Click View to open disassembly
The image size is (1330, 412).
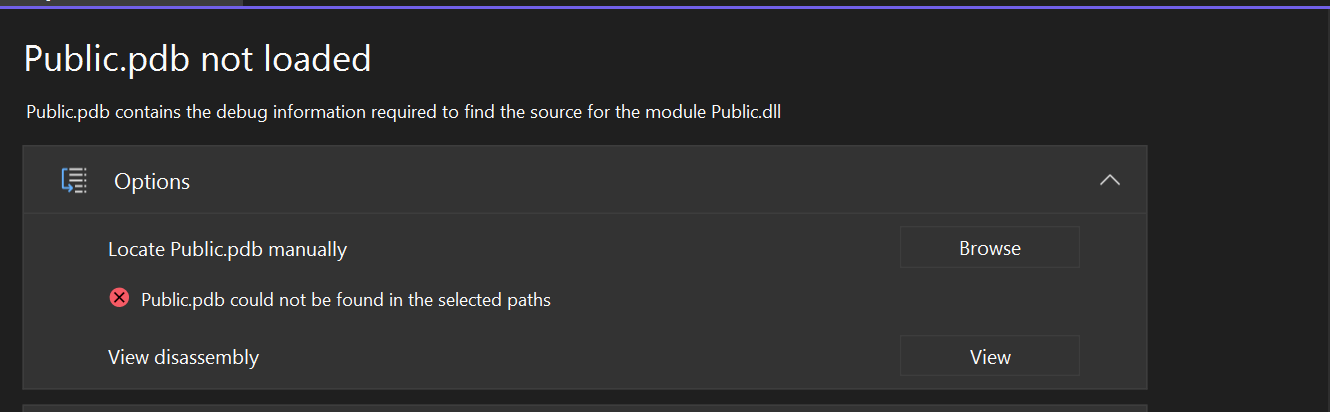coord(989,357)
